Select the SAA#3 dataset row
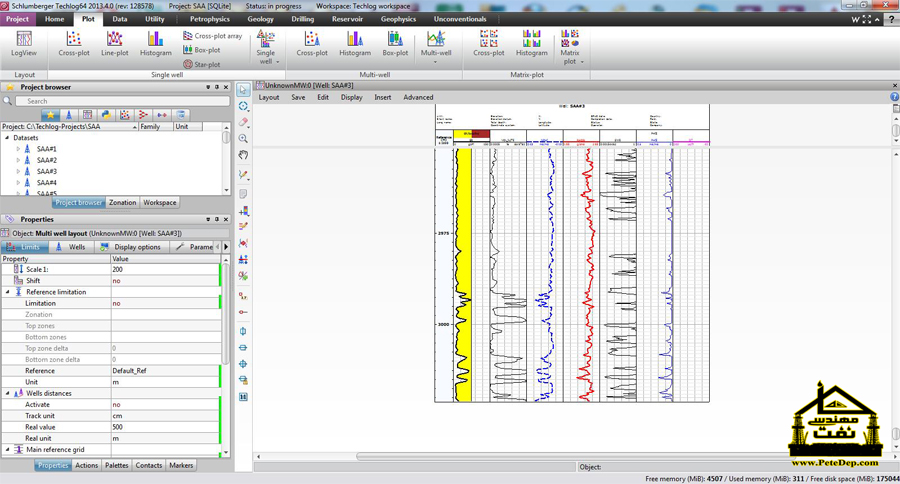The width and height of the screenshot is (900, 484). pos(46,171)
